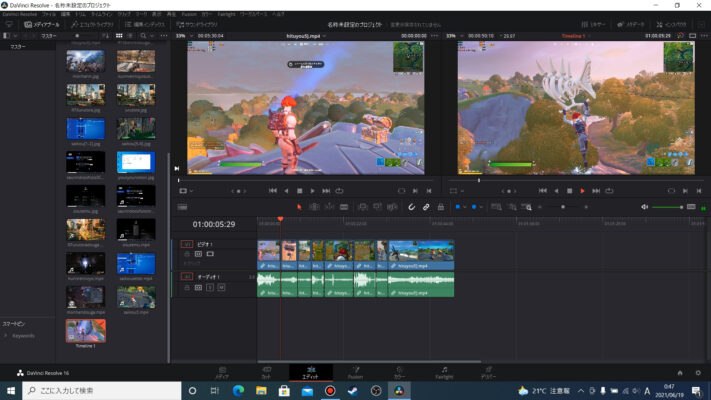Open timeline view options icon

point(182,207)
